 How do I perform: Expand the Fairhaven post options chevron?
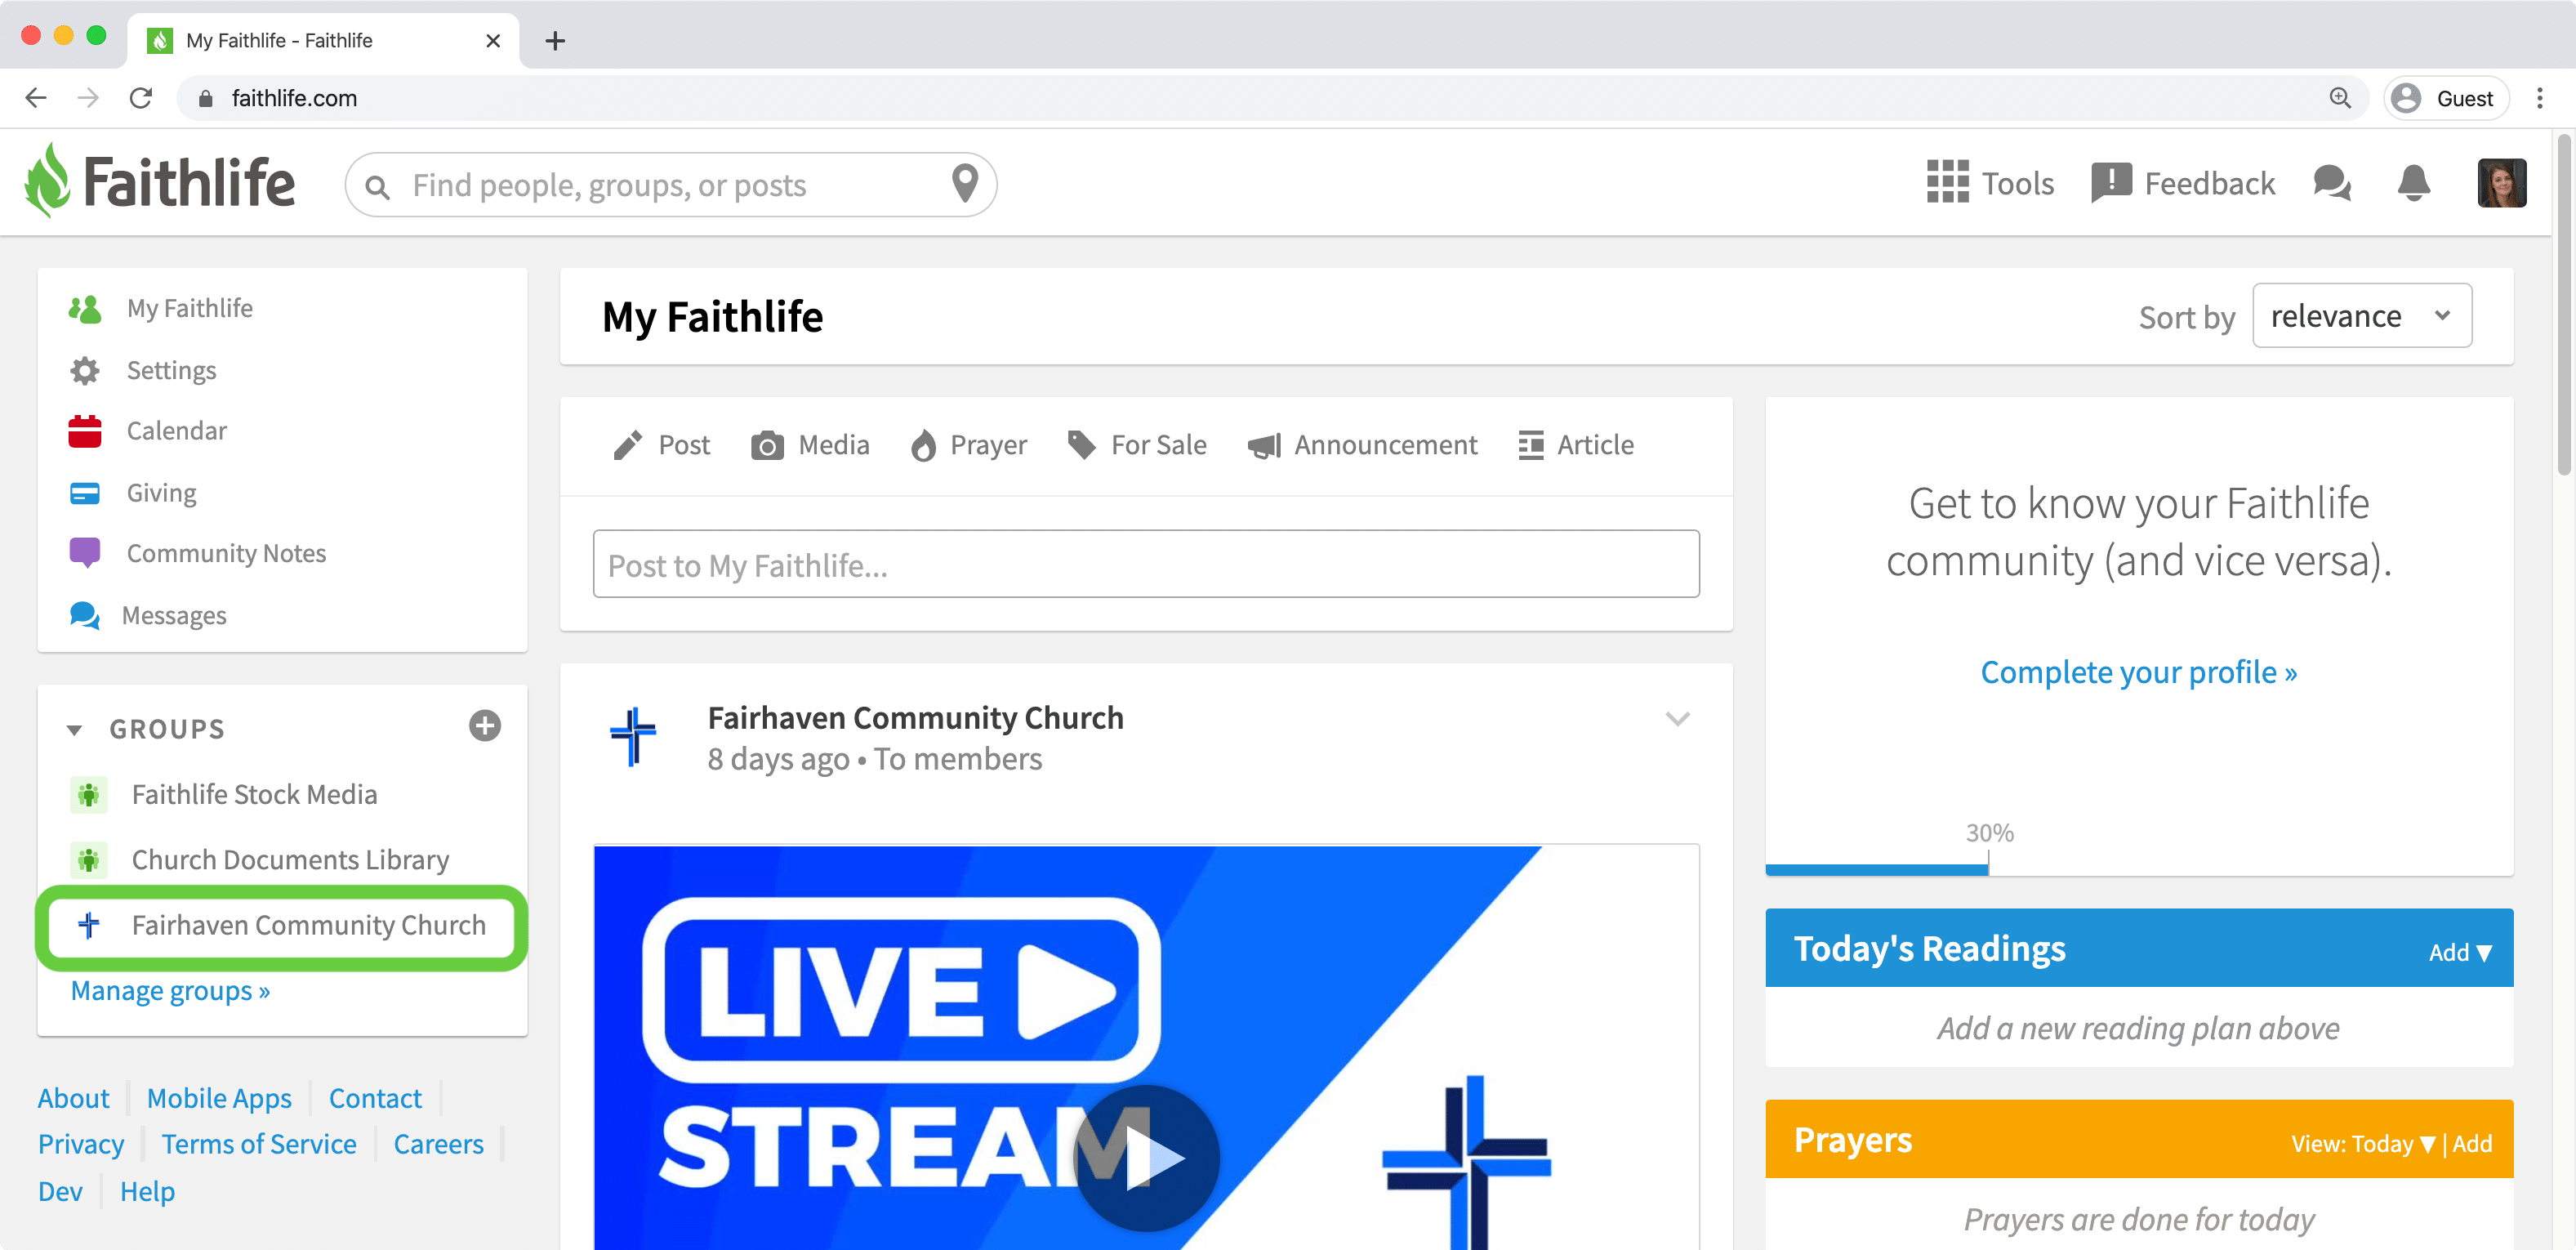(1677, 719)
